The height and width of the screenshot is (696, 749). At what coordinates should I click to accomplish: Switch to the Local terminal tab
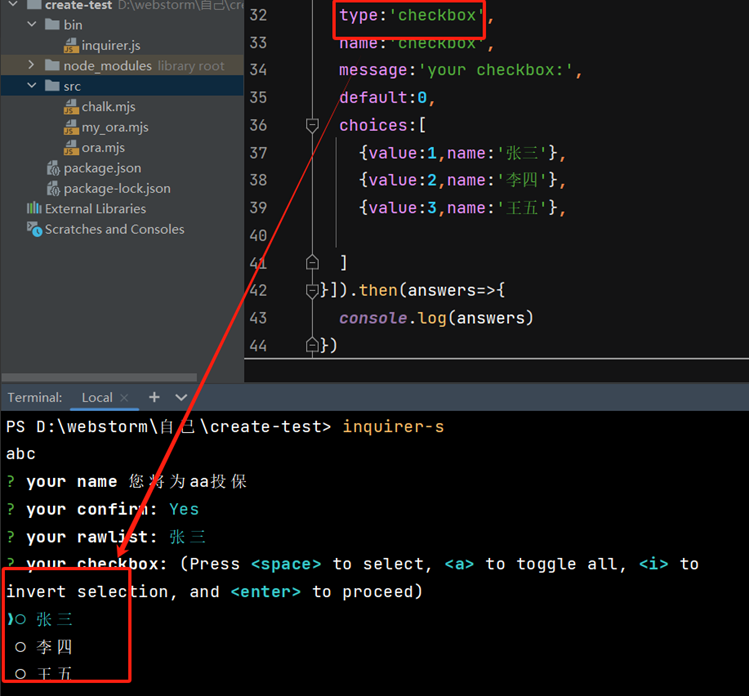97,397
